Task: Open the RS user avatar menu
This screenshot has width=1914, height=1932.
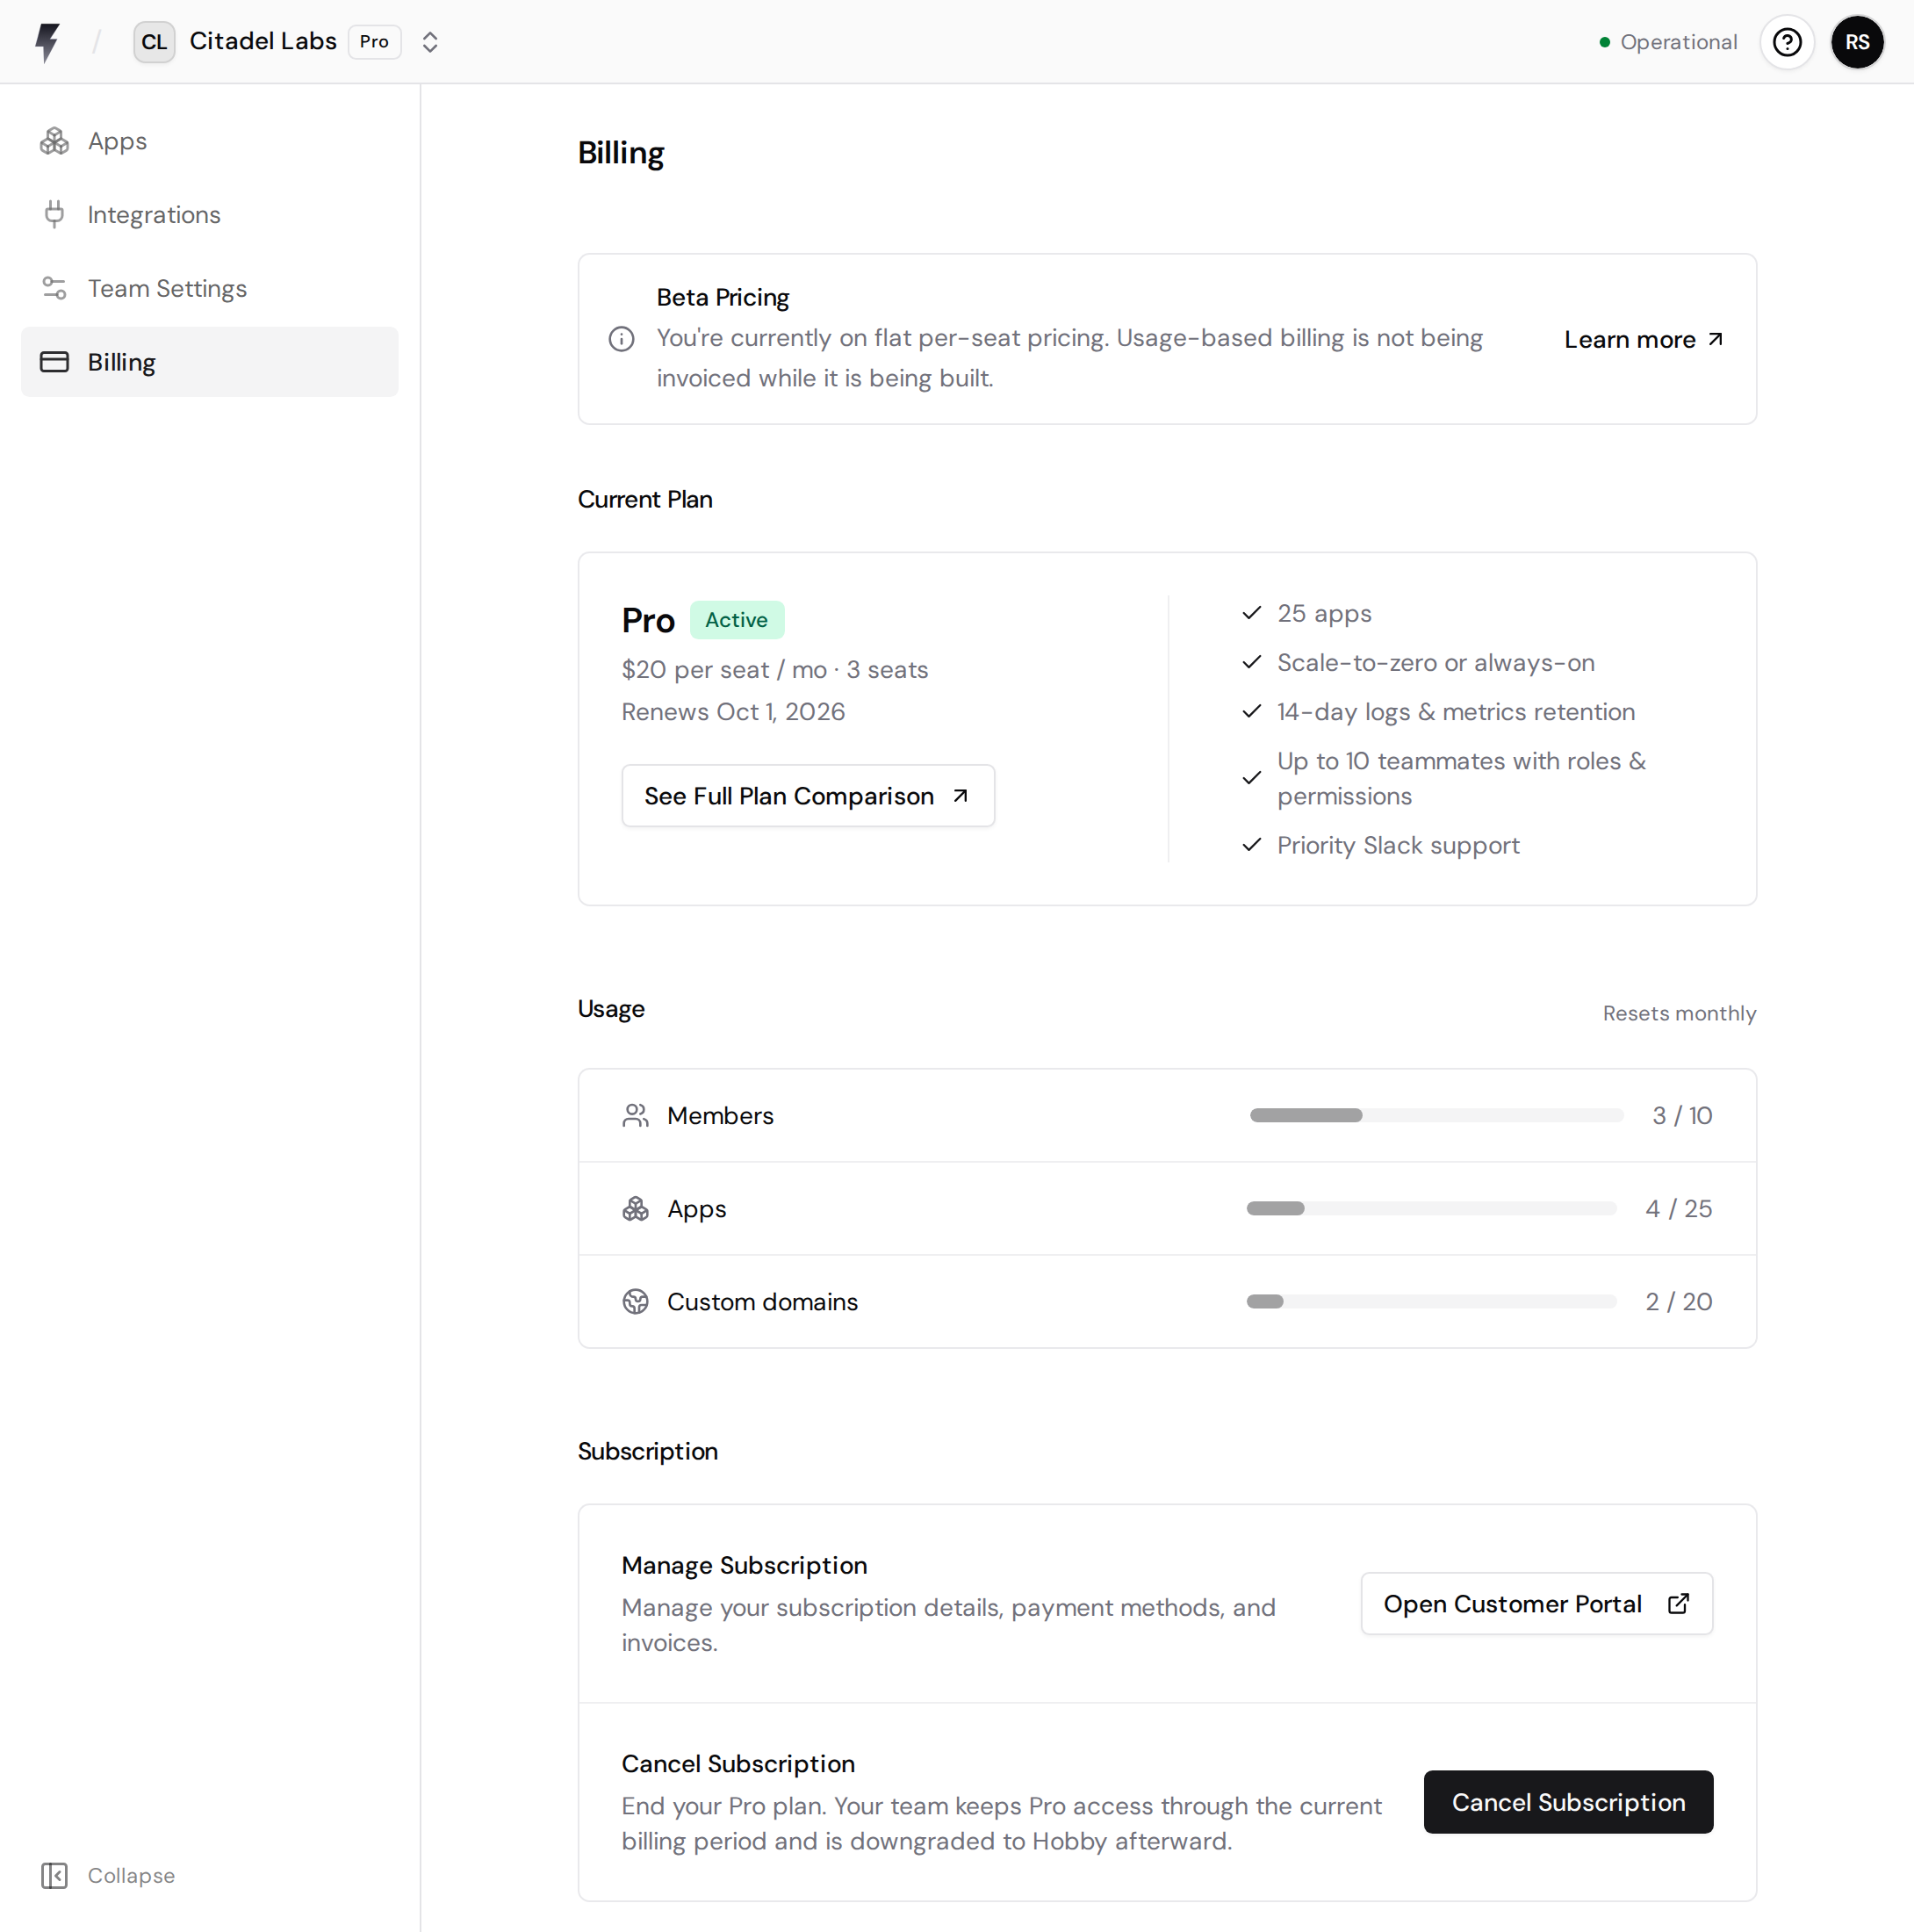Action: tap(1857, 42)
